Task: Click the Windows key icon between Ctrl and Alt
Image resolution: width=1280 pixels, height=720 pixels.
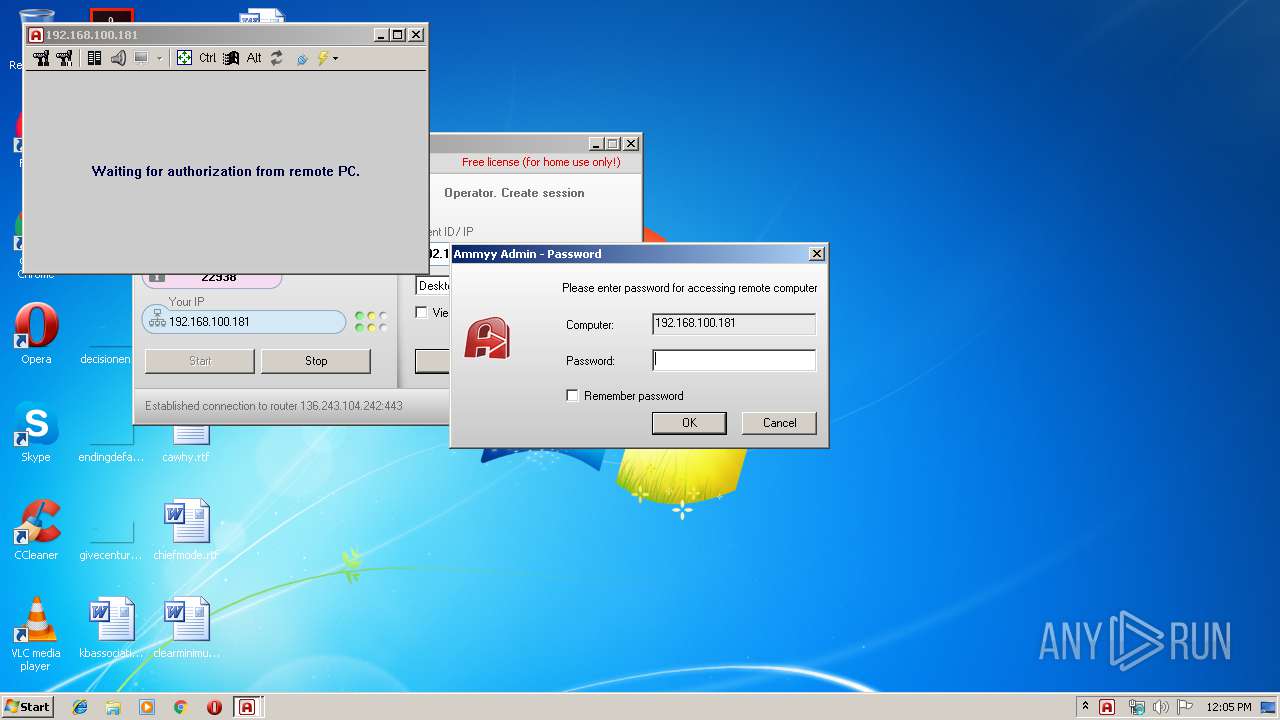Action: (x=231, y=58)
